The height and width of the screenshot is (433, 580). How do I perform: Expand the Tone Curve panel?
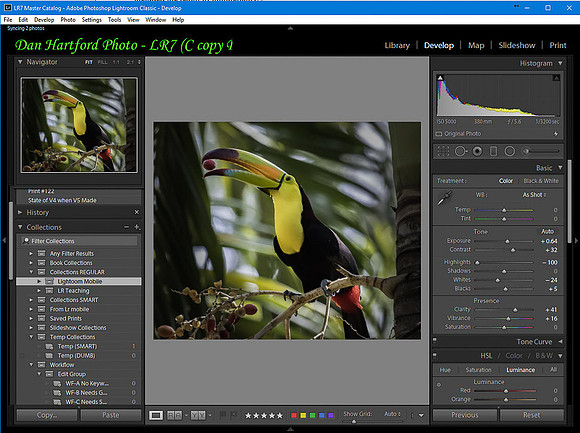point(560,342)
